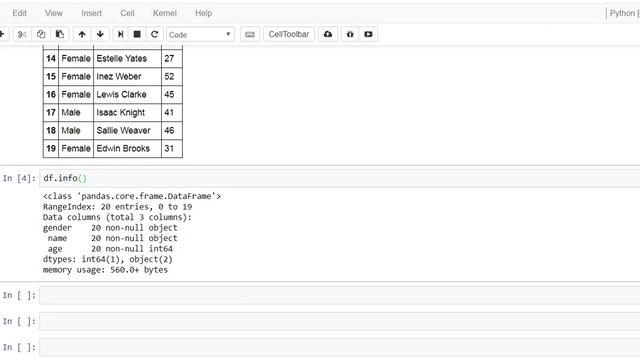Insert cell below with plus icon

tap(3, 34)
